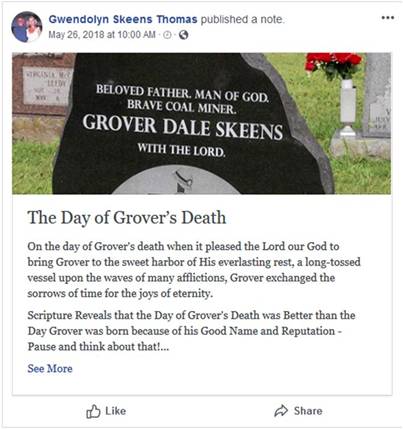Click the May 26, 2018 timestamp
Image resolution: width=403 pixels, height=429 pixels.
click(102, 35)
